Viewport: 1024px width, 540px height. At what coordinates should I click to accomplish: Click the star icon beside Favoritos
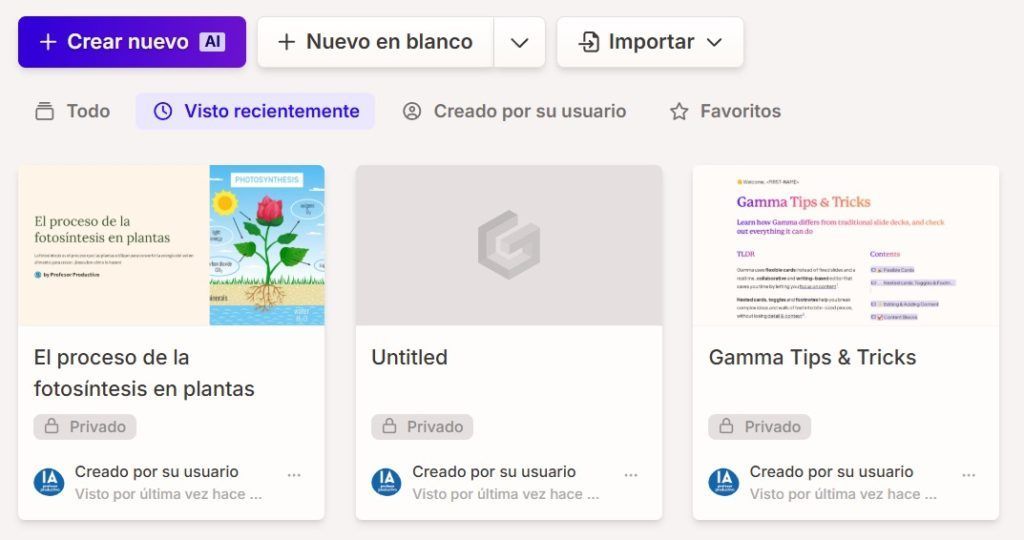[679, 112]
